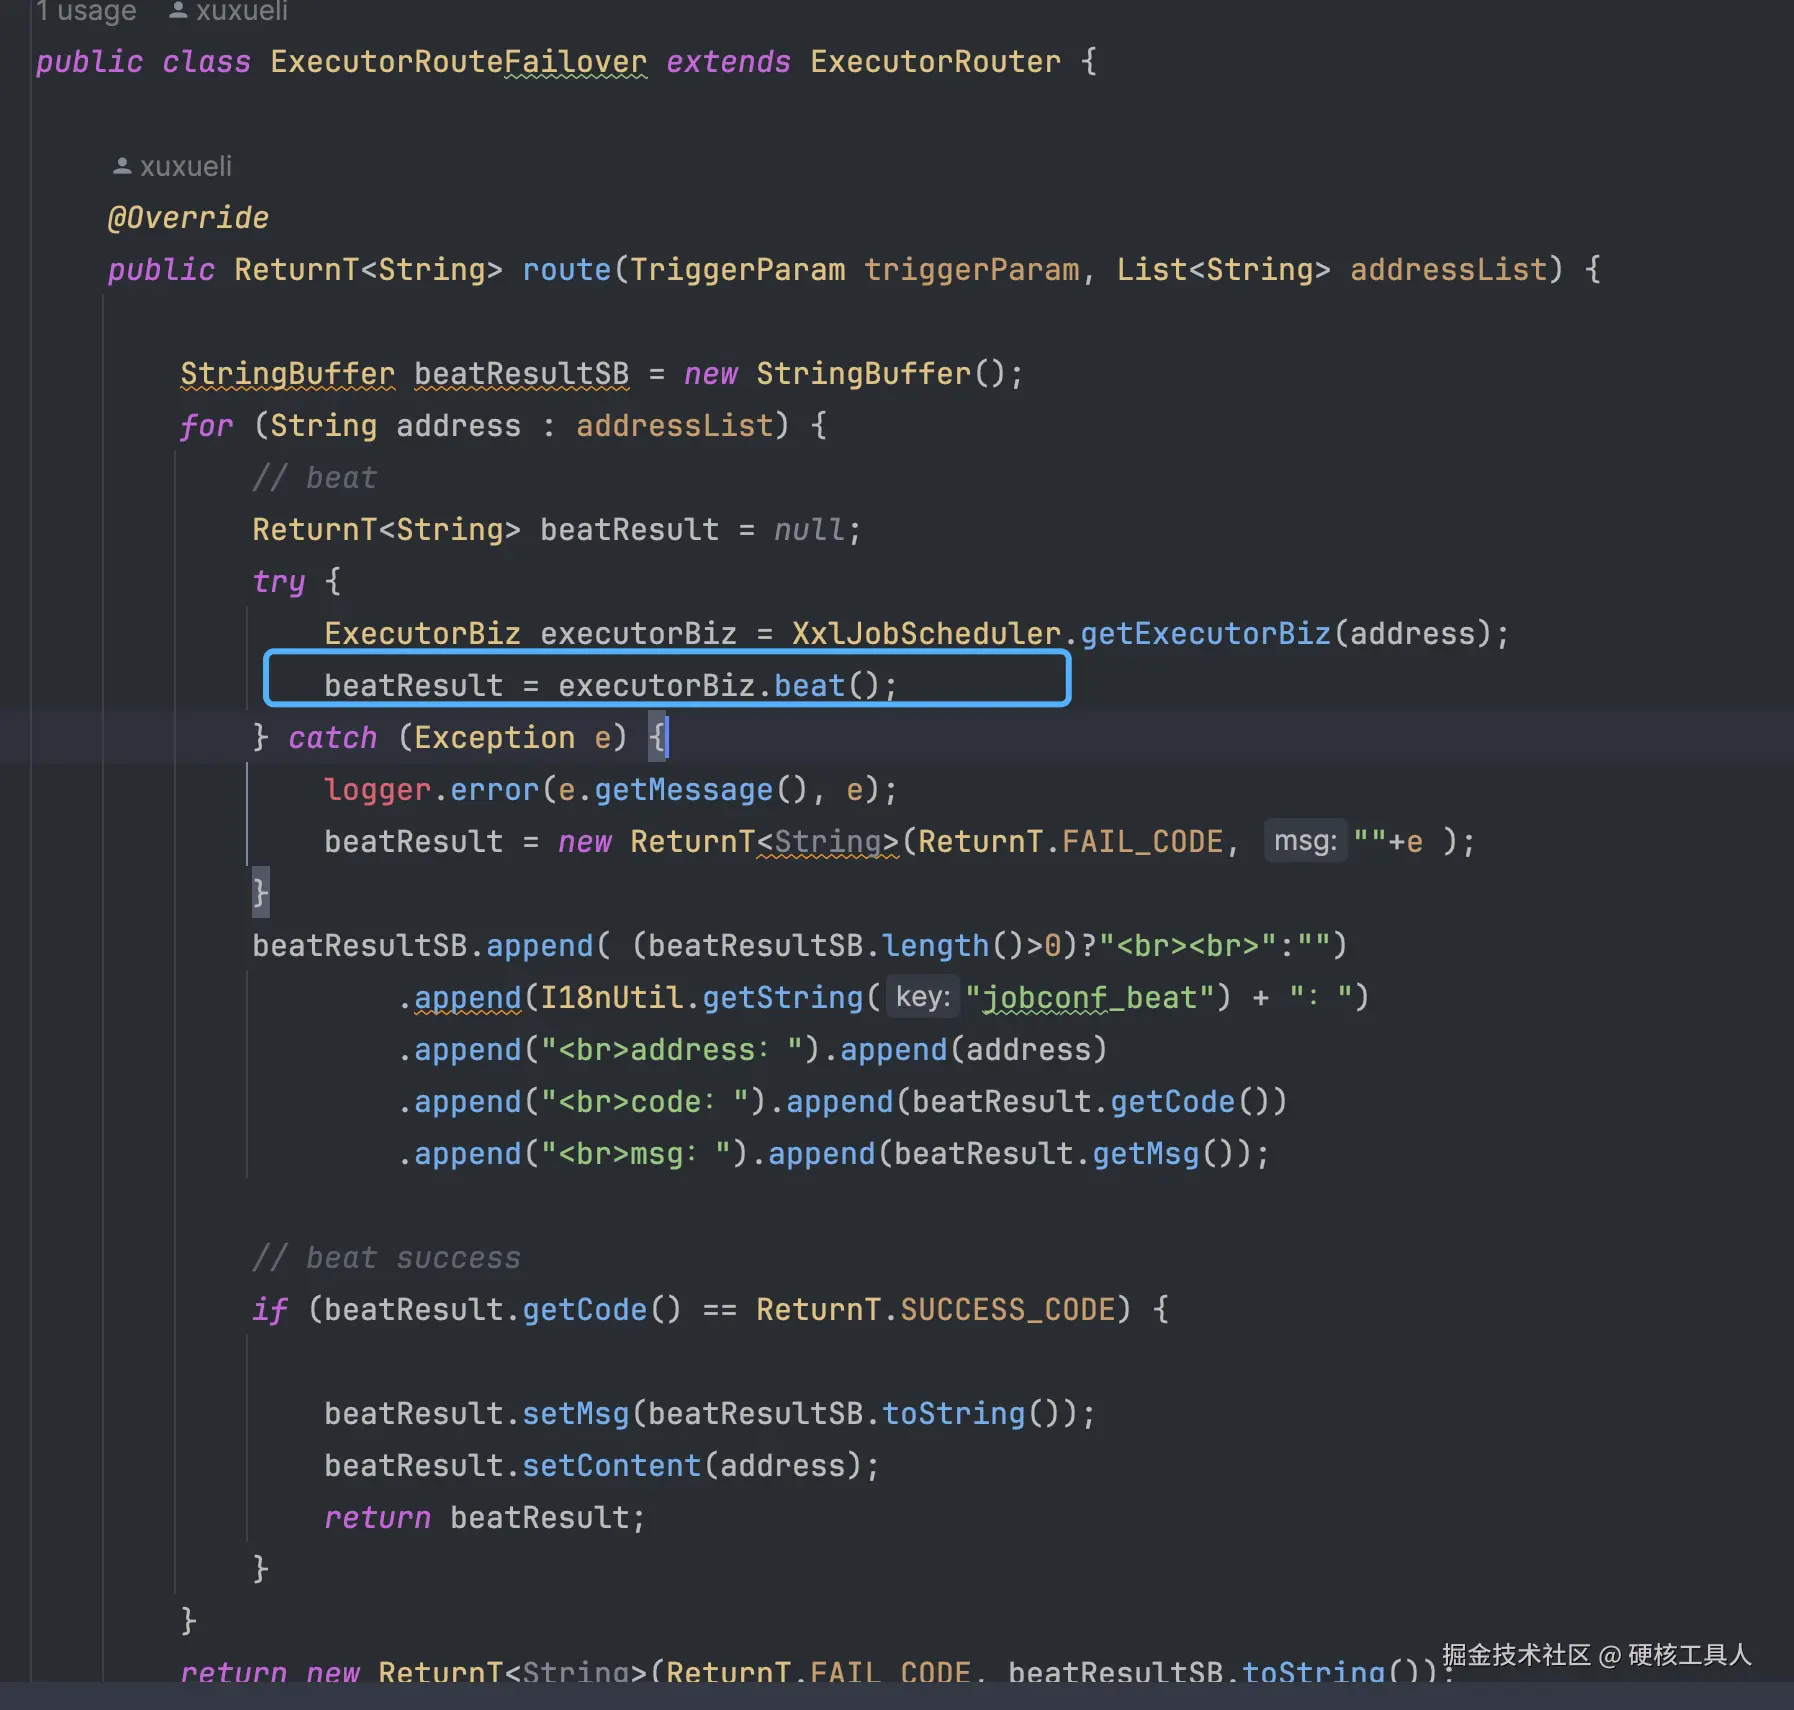Click the if keyword

[269, 1310]
